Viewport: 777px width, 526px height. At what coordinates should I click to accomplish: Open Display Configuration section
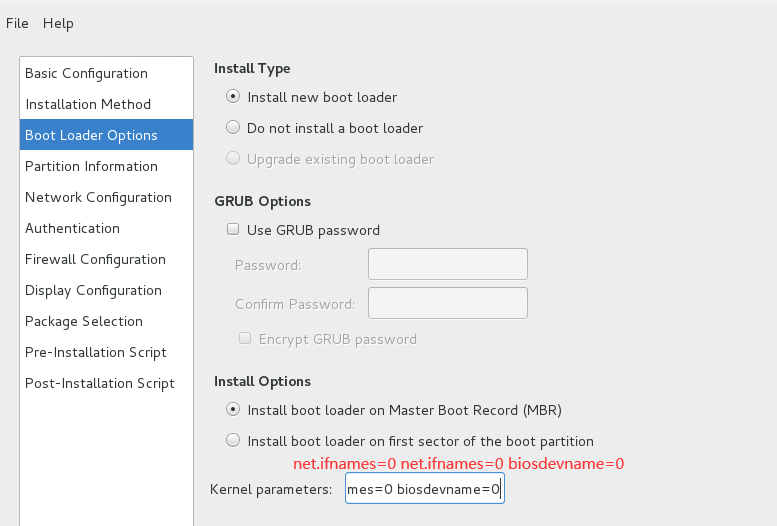point(93,290)
